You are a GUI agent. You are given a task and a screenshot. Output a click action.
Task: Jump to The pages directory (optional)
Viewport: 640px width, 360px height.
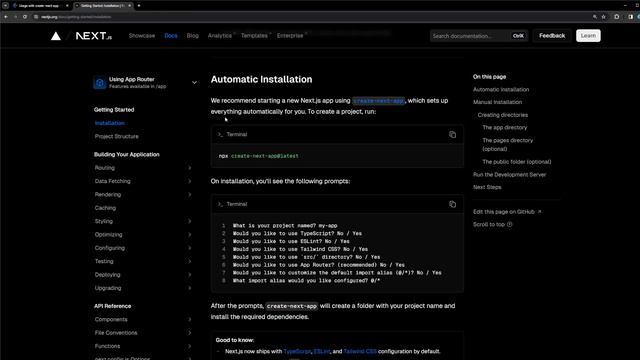pyautogui.click(x=507, y=144)
